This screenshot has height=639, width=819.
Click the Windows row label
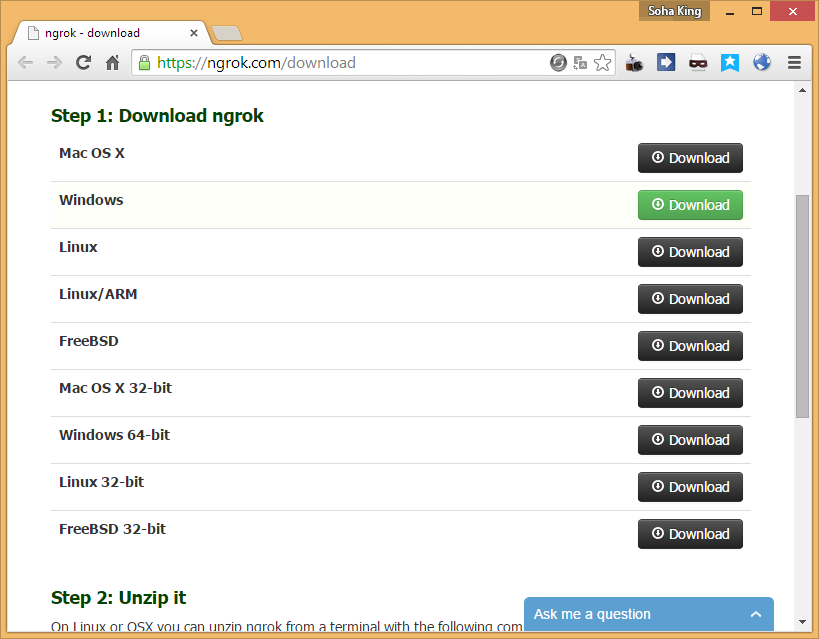pos(91,200)
